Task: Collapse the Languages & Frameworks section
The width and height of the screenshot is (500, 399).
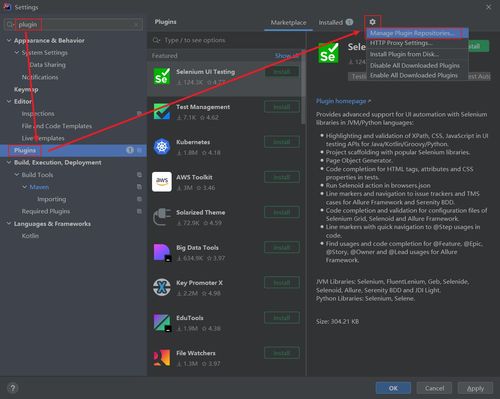Action: 9,224
